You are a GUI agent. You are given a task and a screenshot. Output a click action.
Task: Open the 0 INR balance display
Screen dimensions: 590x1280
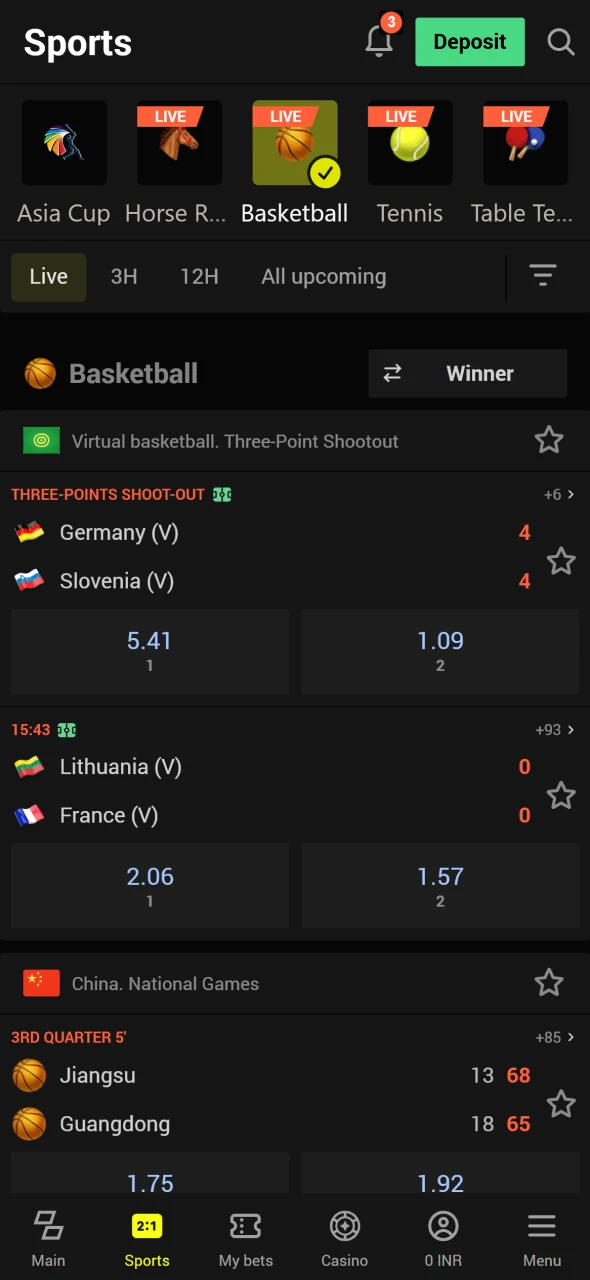[x=442, y=1226]
